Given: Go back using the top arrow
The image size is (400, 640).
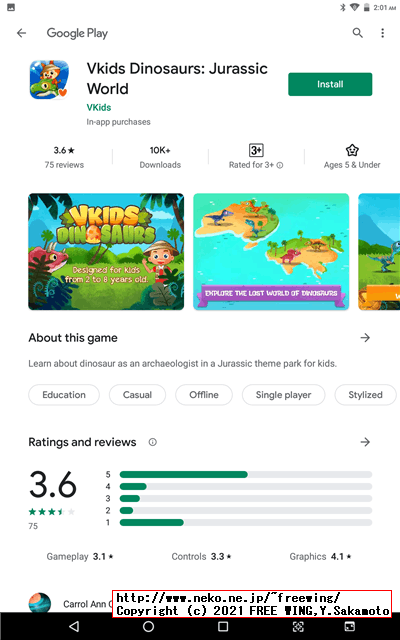Looking at the screenshot, I should pyautogui.click(x=21, y=33).
